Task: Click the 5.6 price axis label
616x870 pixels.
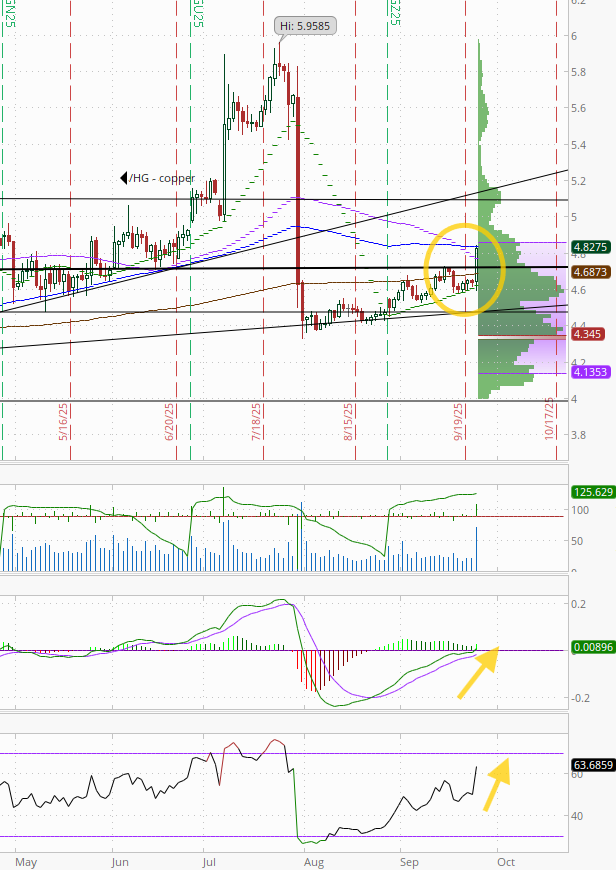Action: pos(578,108)
